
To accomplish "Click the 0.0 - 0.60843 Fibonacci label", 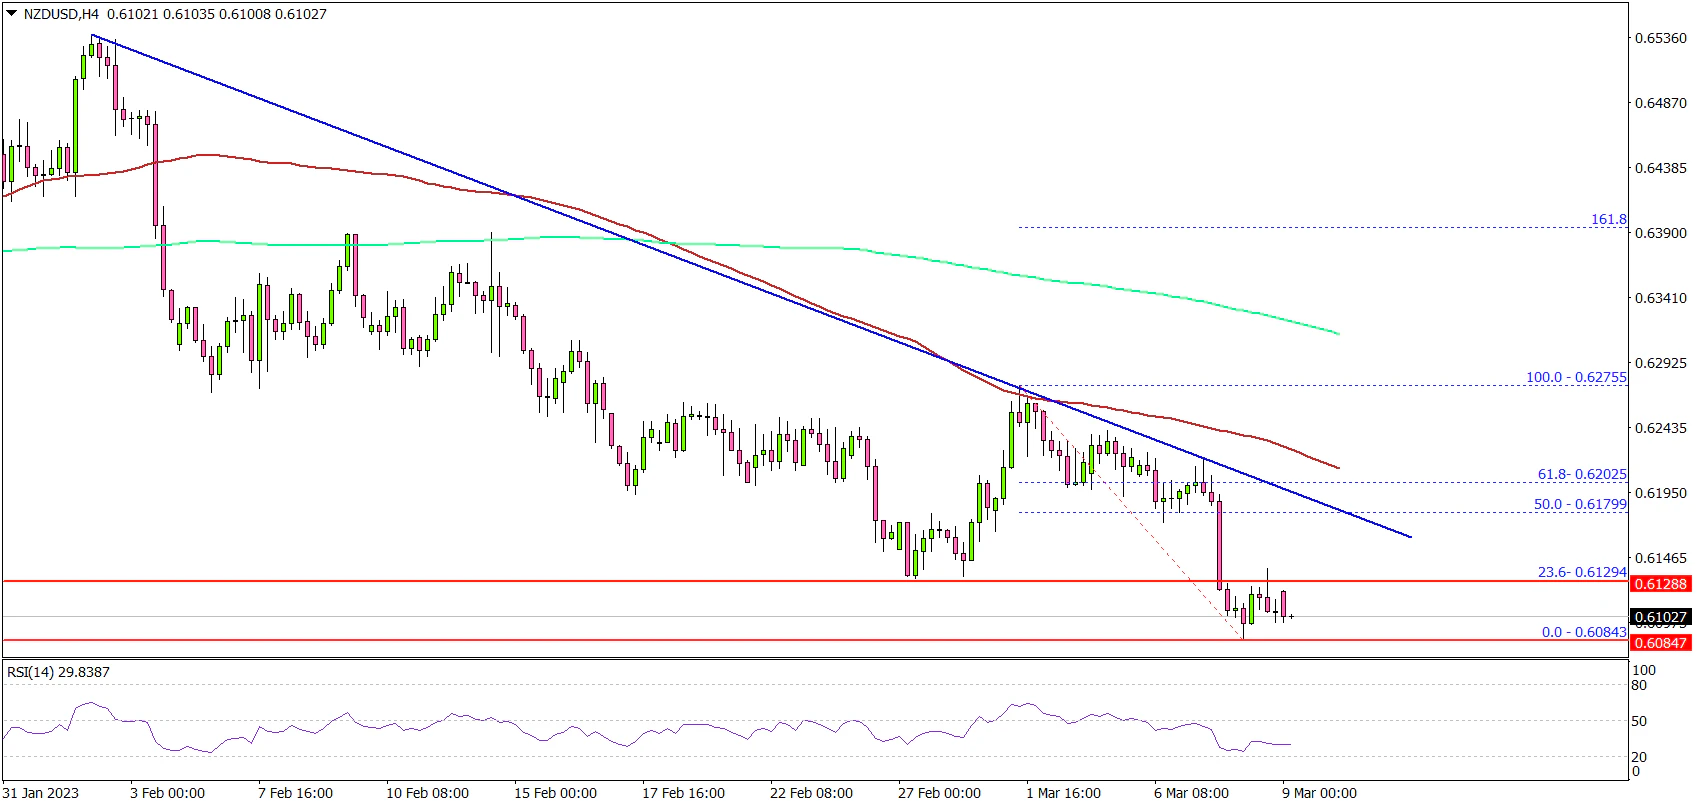I will coord(1584,633).
